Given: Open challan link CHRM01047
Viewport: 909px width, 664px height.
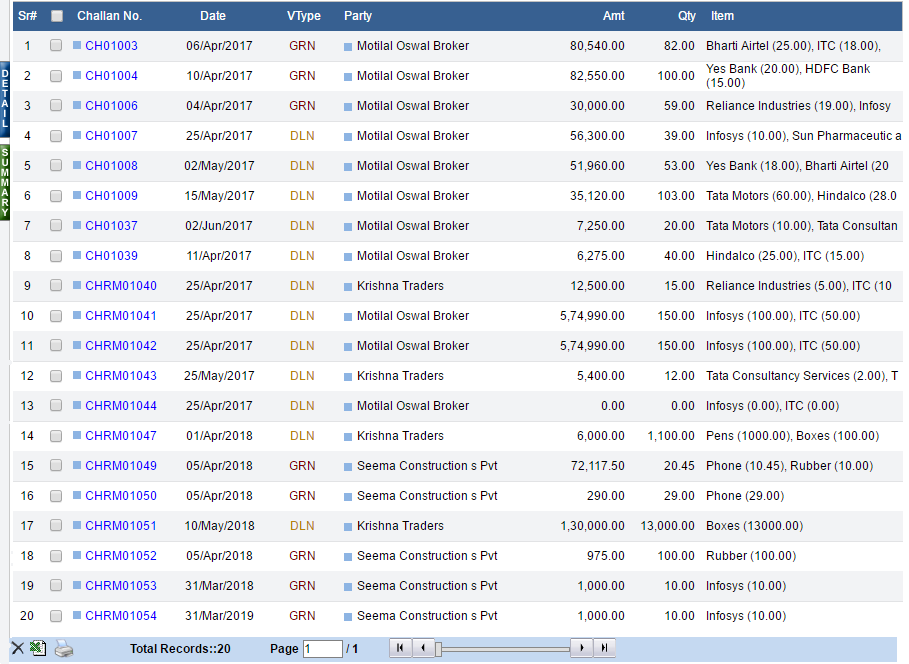Looking at the screenshot, I should tap(121, 436).
